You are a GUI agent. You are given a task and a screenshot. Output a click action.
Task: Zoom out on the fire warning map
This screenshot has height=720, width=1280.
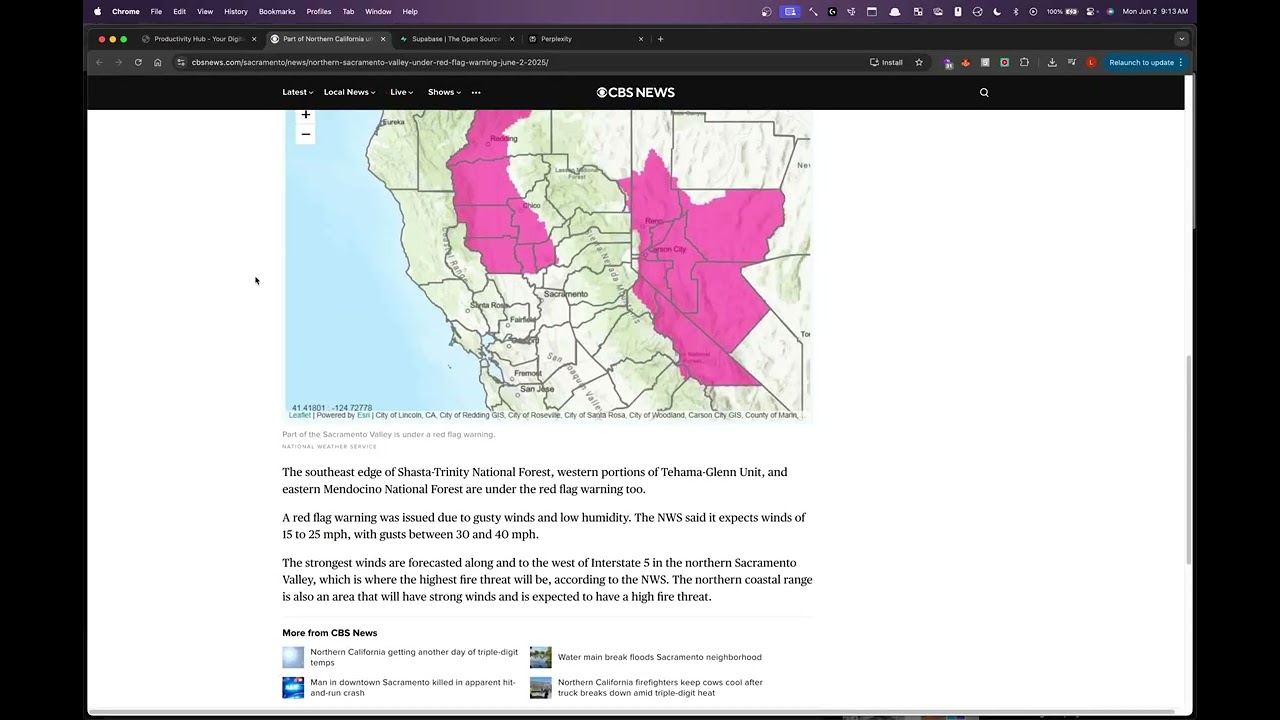point(305,134)
